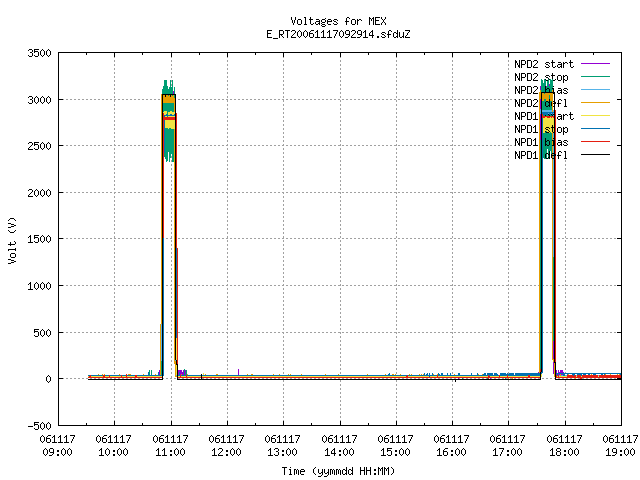Click the 2000 y-axis tick label

tap(40, 193)
